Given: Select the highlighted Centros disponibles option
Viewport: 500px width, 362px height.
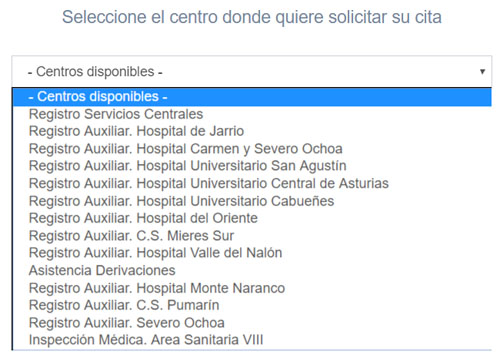Looking at the screenshot, I should tap(252, 97).
